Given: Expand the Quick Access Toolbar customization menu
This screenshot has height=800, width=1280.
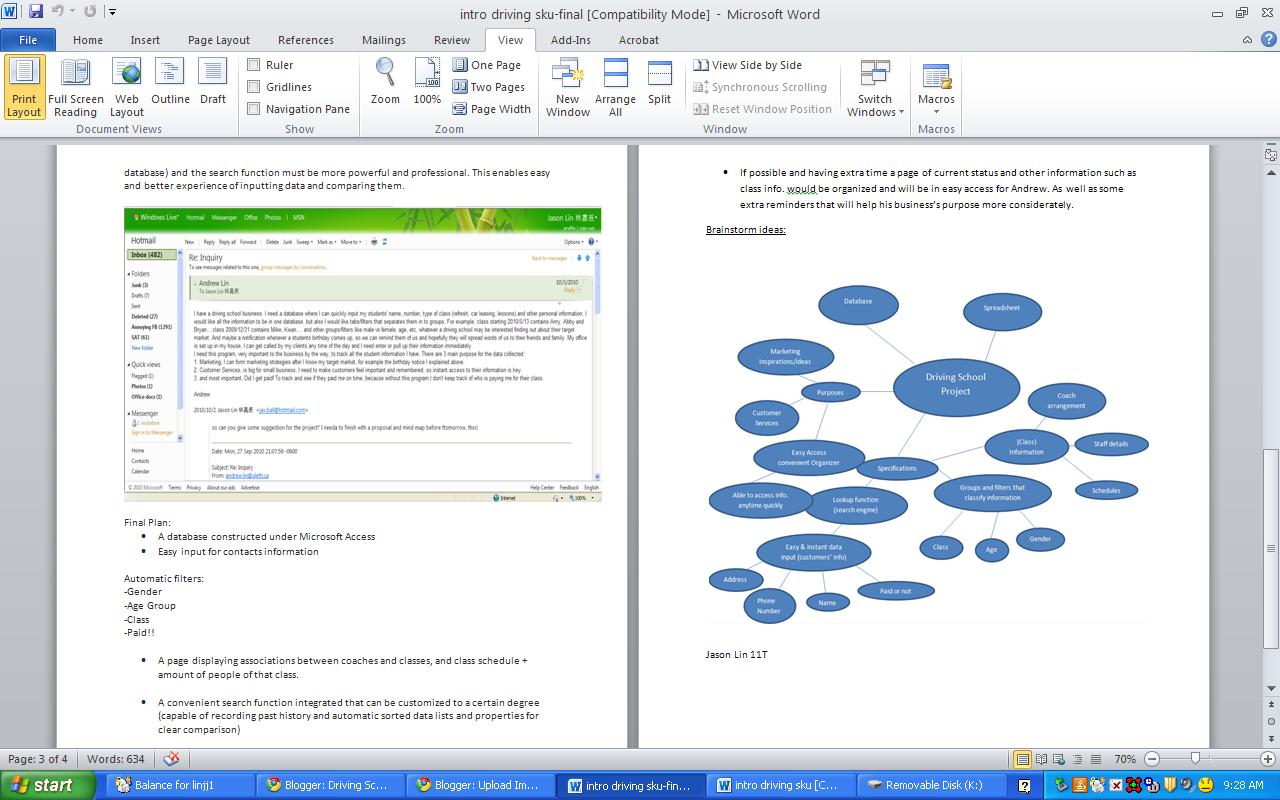Looking at the screenshot, I should pyautogui.click(x=112, y=11).
